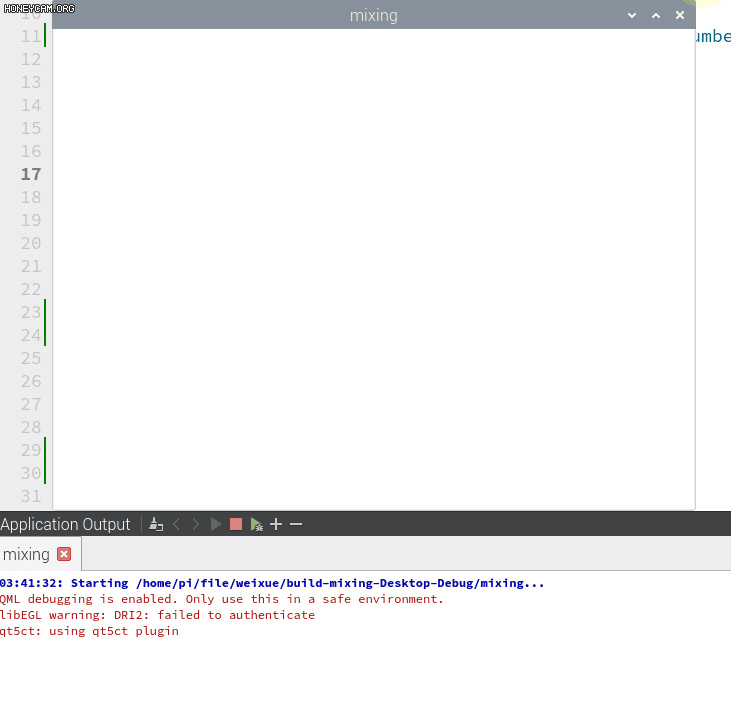Click the Starting mixing path output line
The width and height of the screenshot is (731, 728).
(272, 583)
